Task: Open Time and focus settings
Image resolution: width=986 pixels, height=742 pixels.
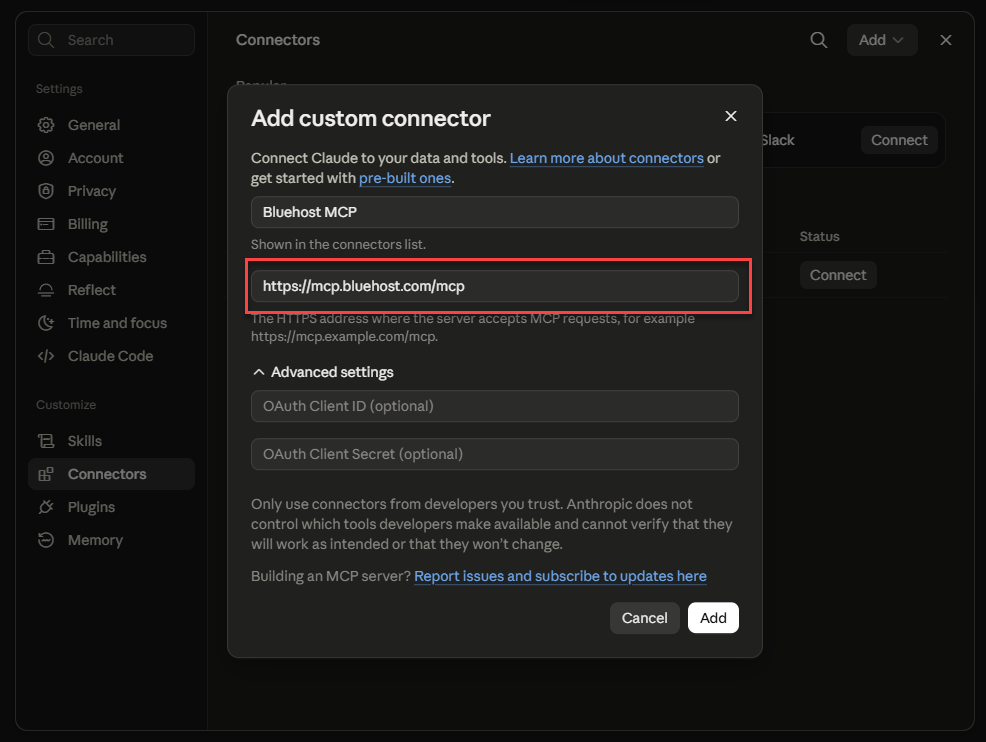Action: [x=111, y=323]
